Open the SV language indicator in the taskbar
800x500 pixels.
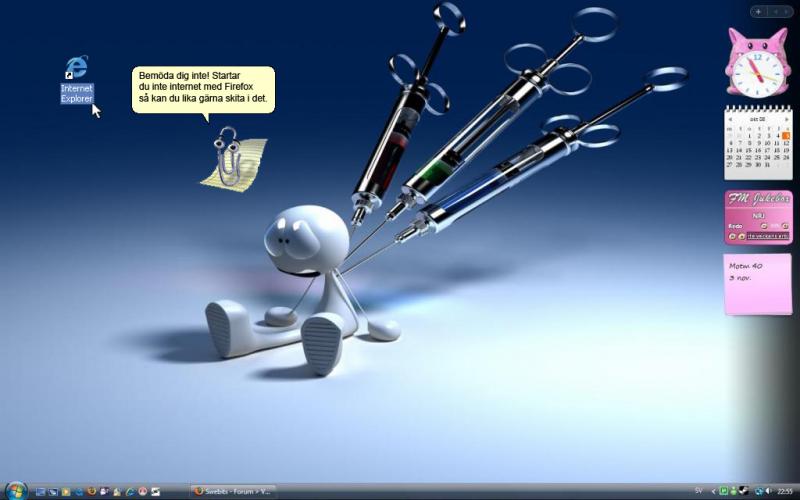point(699,491)
